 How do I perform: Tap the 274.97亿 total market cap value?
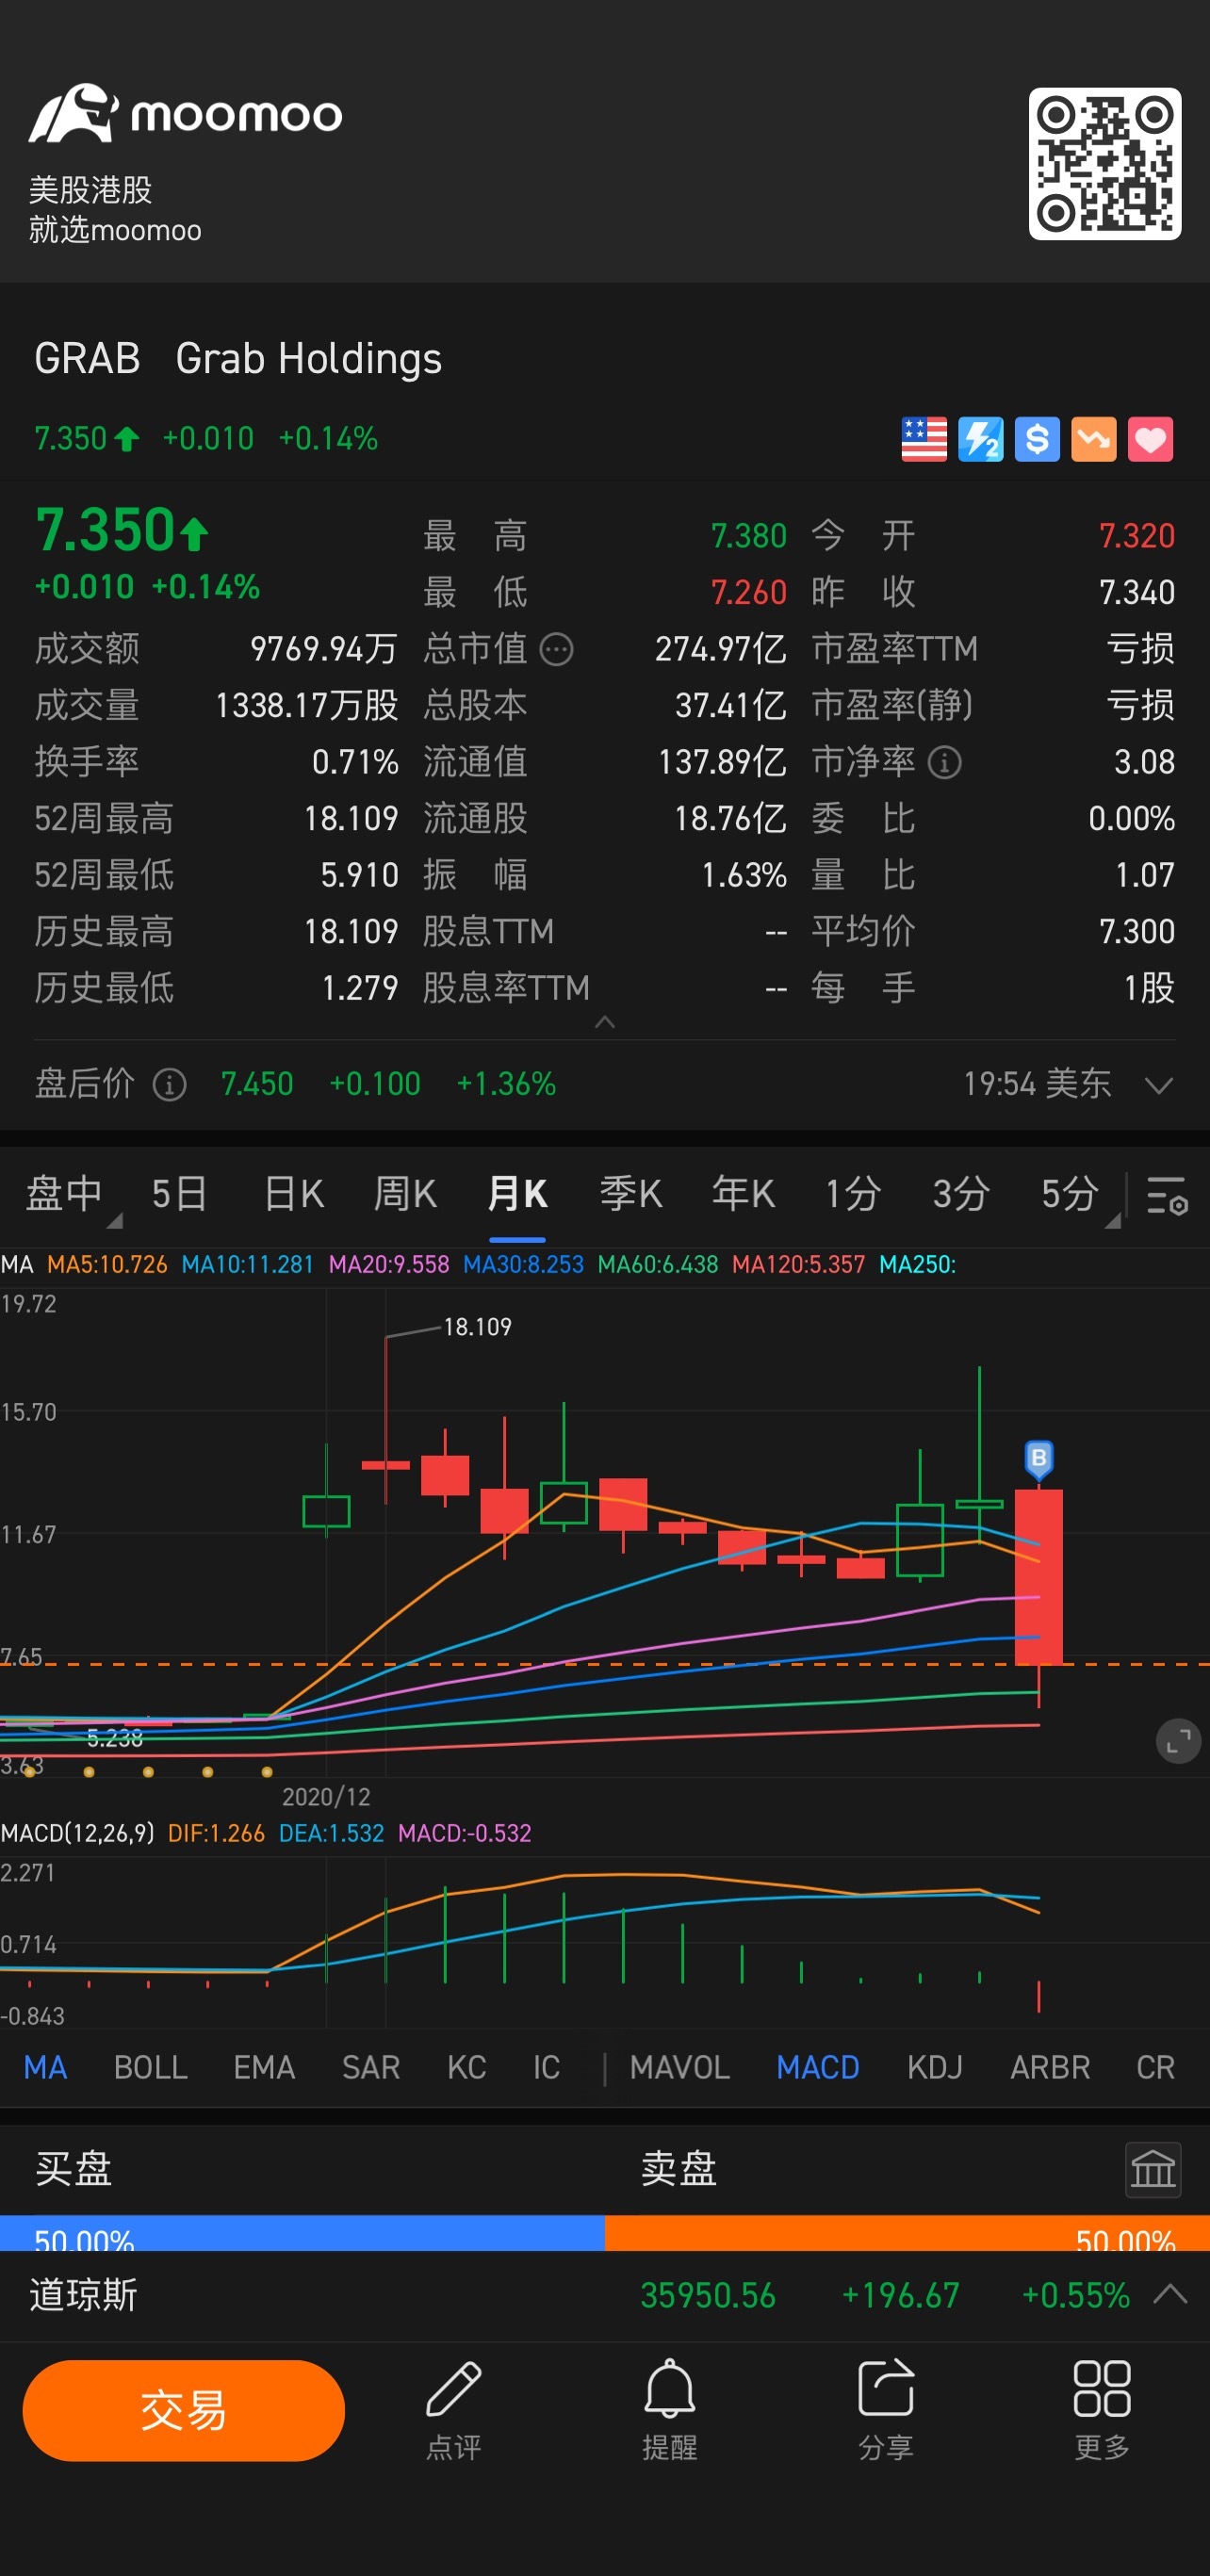[720, 649]
